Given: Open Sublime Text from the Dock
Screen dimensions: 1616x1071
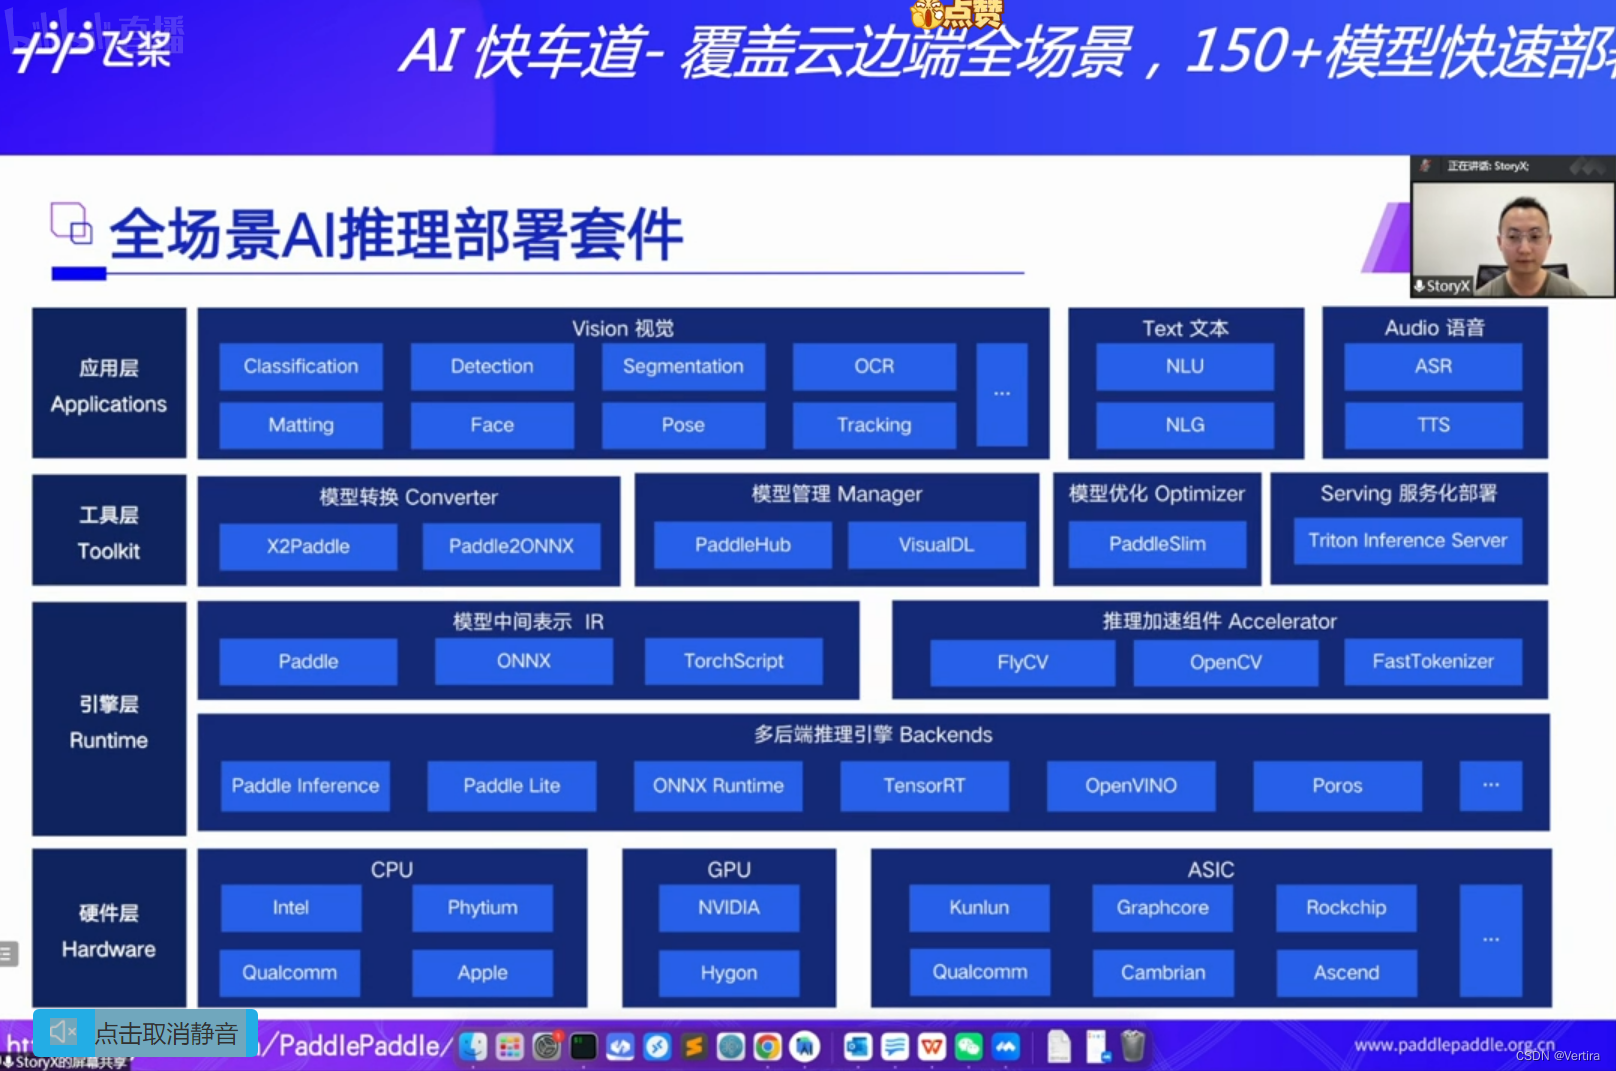Looking at the screenshot, I should (694, 1046).
